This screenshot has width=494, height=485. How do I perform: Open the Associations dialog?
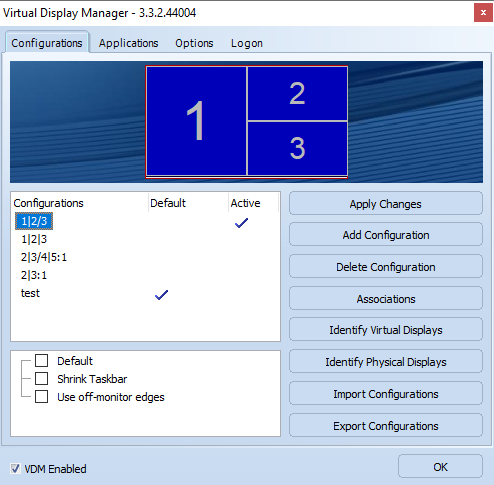[386, 299]
